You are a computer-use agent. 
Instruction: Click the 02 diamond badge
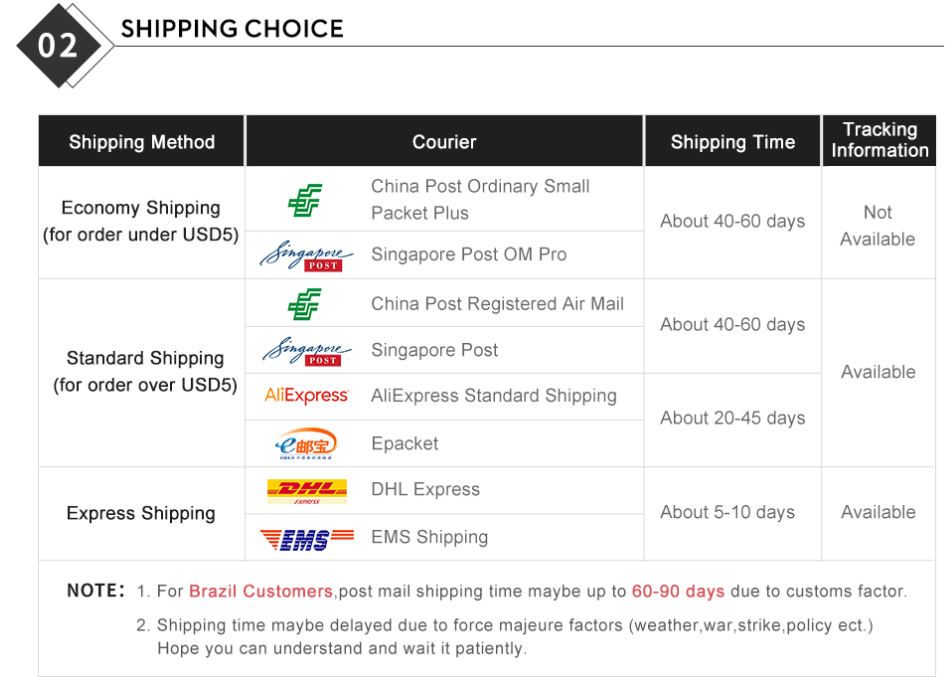tap(59, 45)
